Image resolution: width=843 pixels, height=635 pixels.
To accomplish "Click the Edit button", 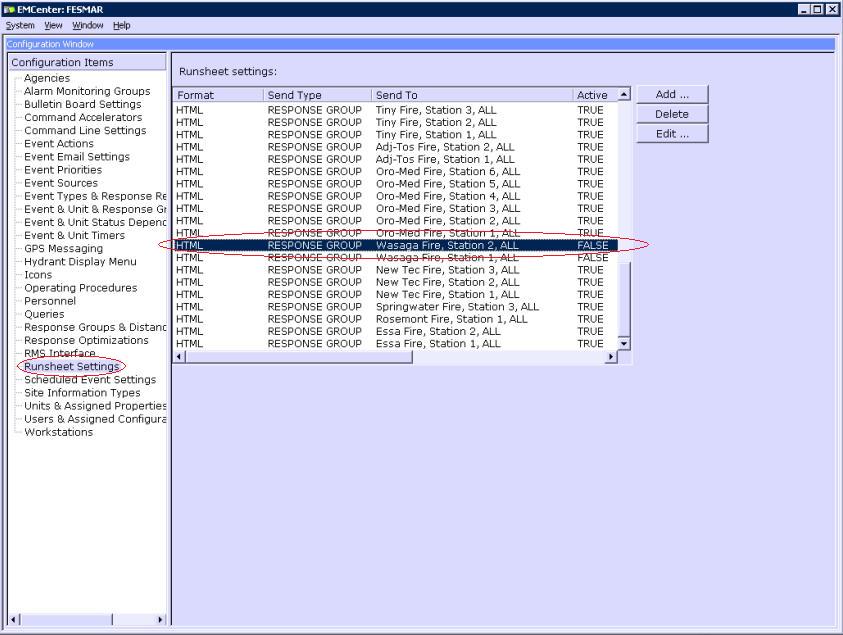I will [x=671, y=134].
